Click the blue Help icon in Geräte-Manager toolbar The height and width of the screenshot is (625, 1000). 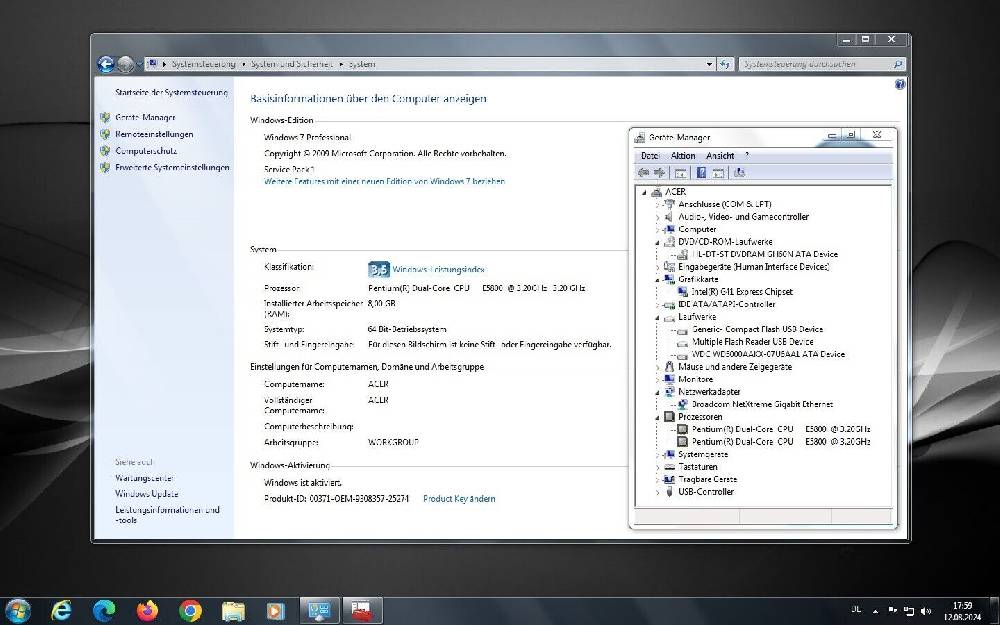(701, 173)
